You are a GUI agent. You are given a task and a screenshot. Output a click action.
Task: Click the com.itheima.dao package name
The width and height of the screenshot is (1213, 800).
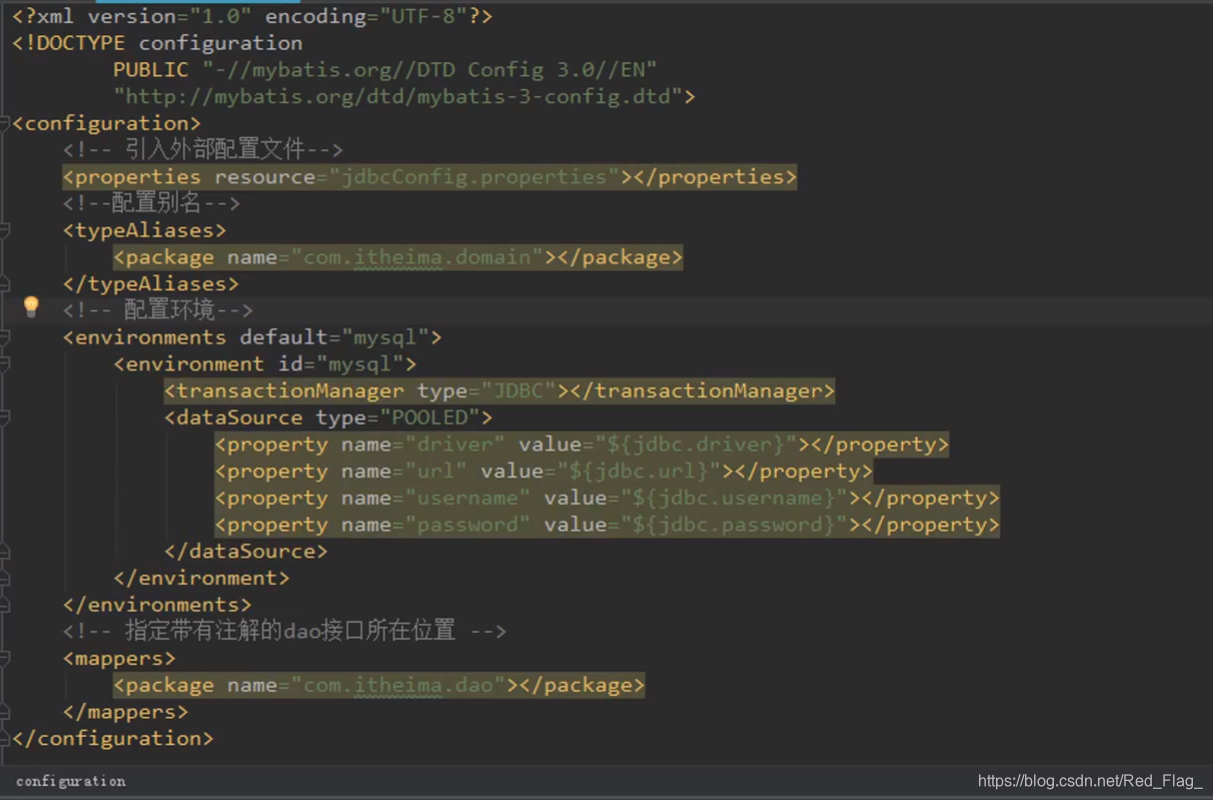[x=398, y=686]
